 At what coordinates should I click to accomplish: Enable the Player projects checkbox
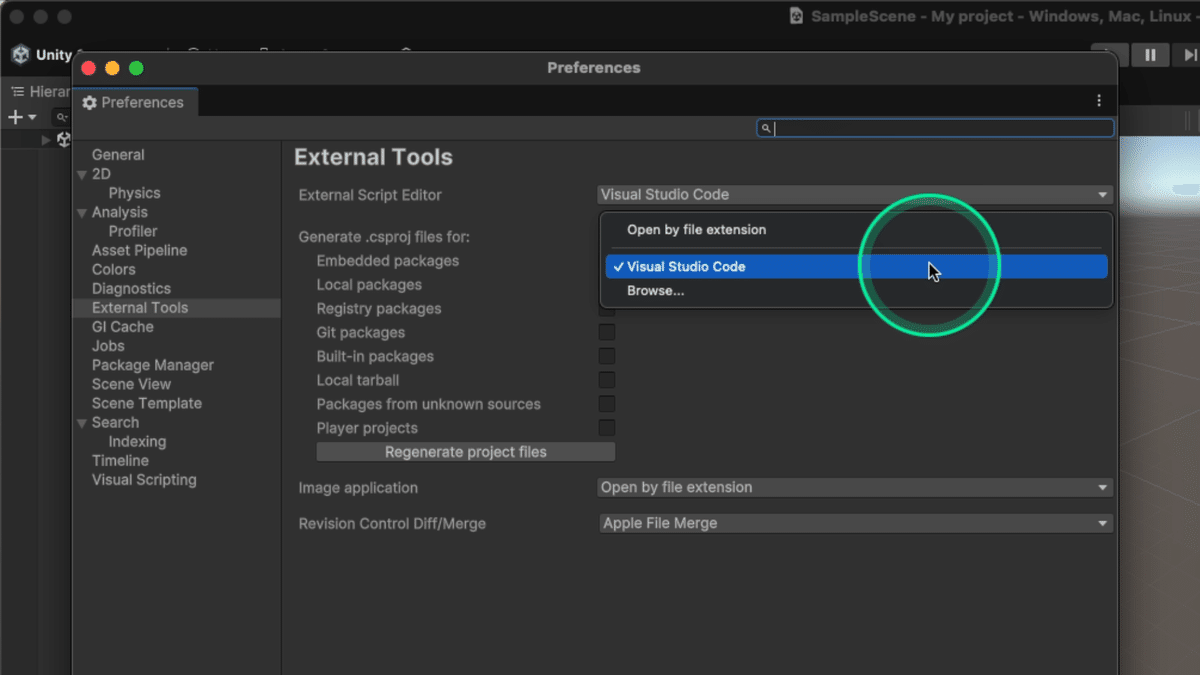607,428
